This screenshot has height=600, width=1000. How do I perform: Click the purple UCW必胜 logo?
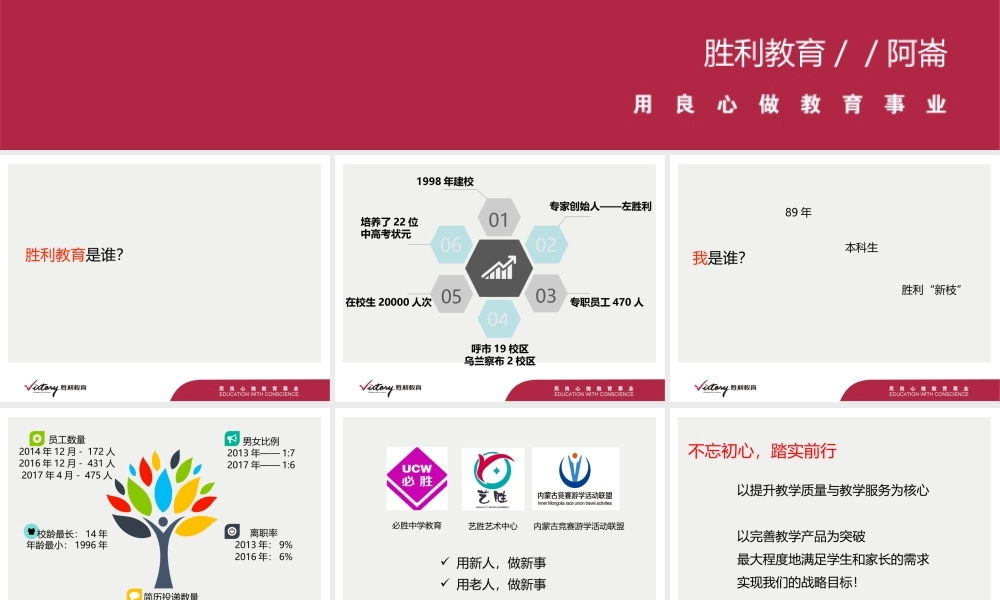pyautogui.click(x=417, y=478)
